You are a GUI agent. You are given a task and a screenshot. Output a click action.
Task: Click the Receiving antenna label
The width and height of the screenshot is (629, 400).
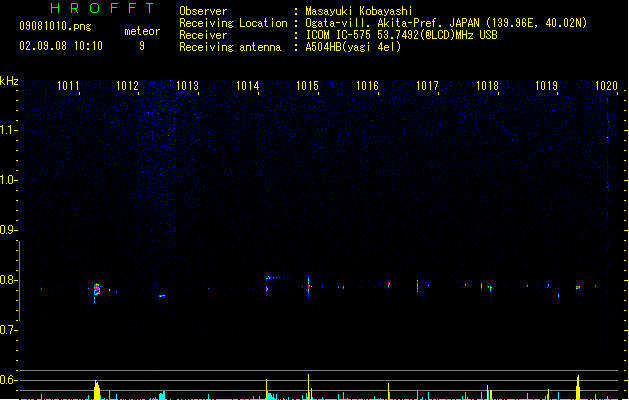pos(230,47)
